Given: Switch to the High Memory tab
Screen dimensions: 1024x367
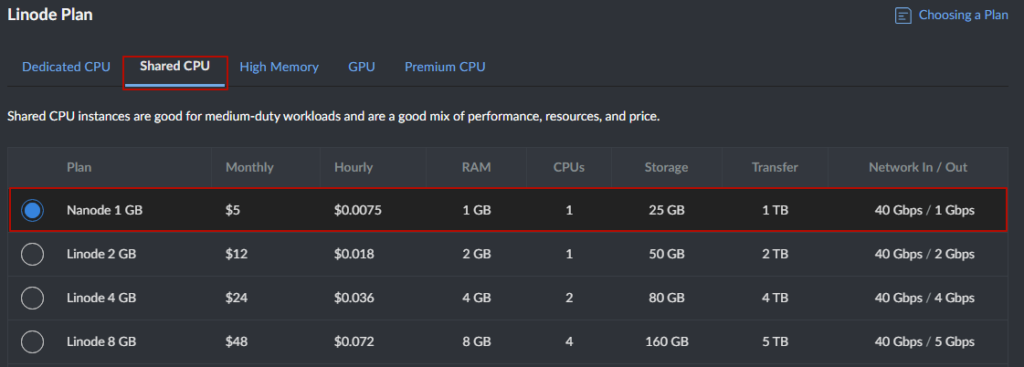Looking at the screenshot, I should (x=279, y=67).
